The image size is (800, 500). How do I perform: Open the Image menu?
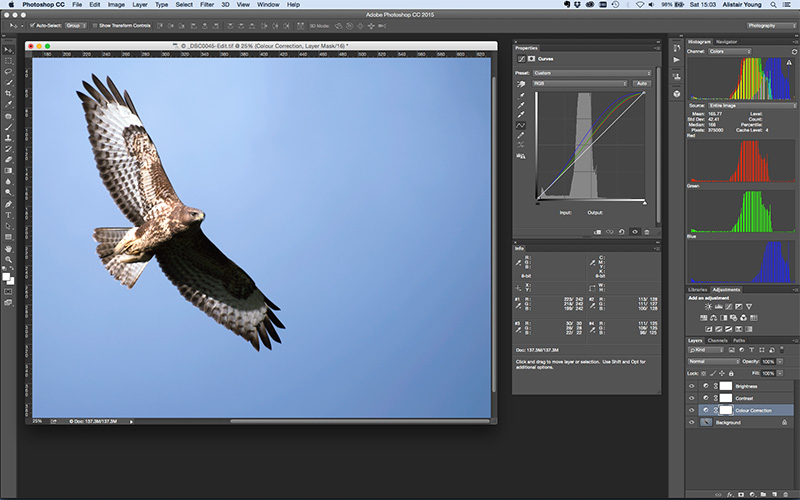116,5
